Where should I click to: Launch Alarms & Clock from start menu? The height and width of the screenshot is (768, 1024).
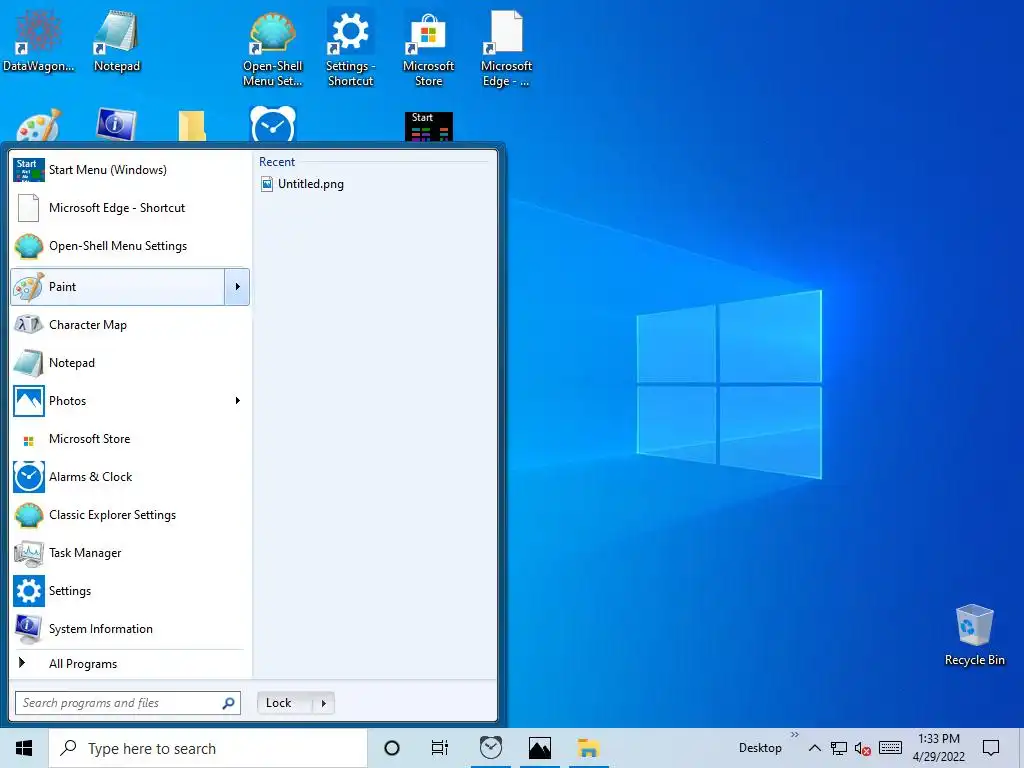click(130, 477)
